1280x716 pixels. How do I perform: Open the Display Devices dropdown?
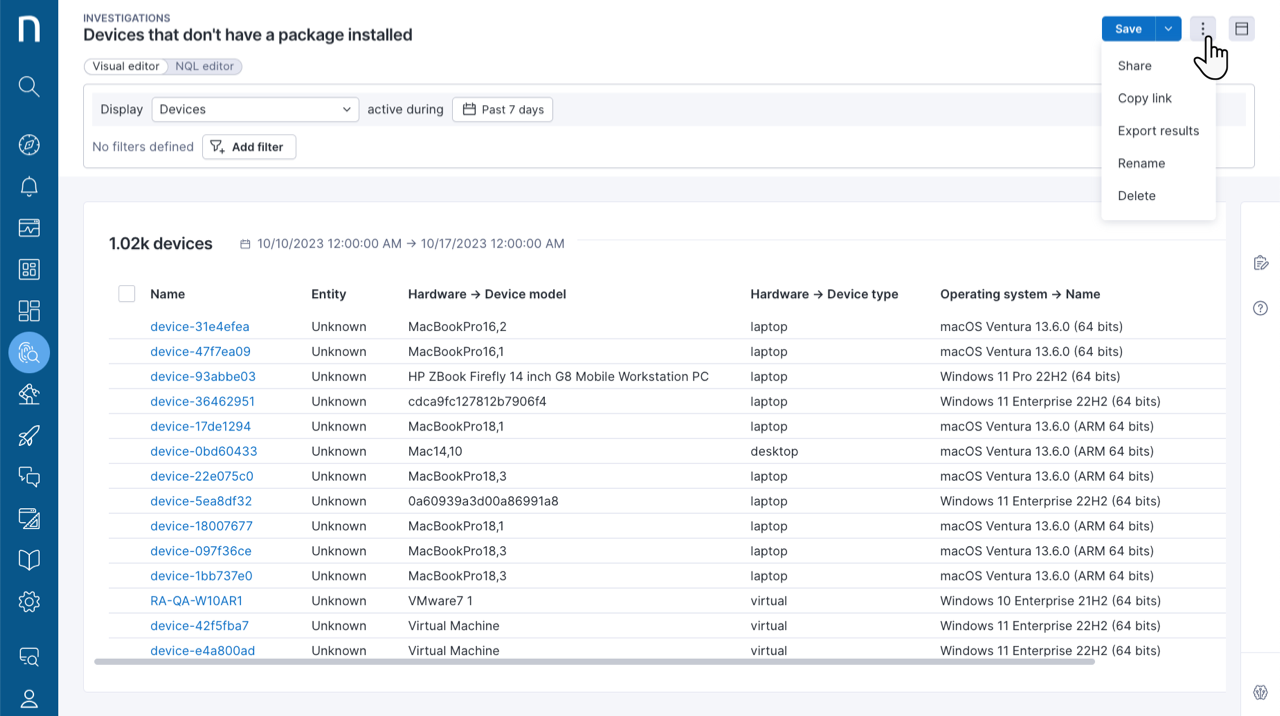pos(255,109)
